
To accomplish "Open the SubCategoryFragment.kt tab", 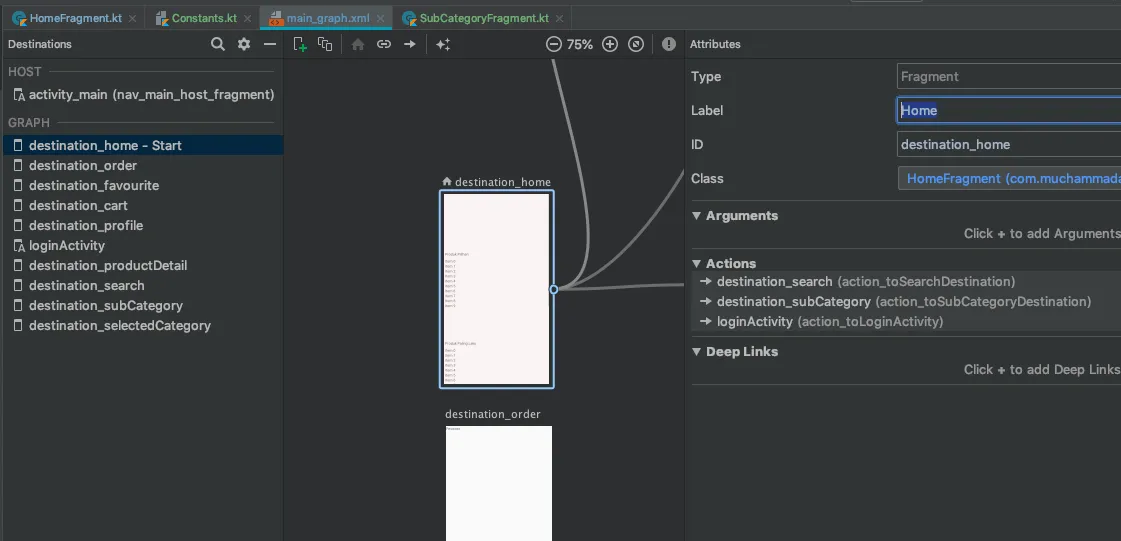I will pos(484,19).
